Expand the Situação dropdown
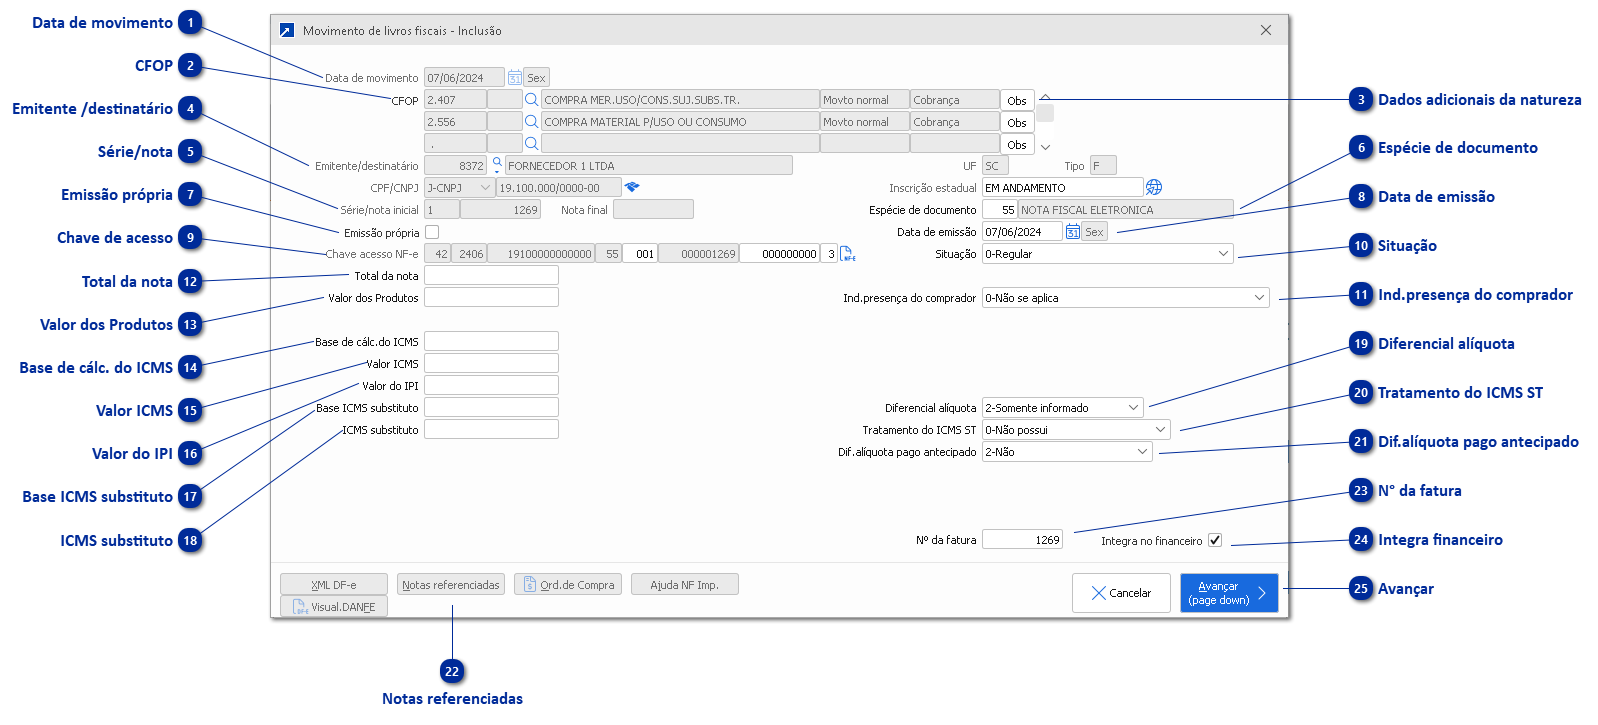Image resolution: width=1598 pixels, height=725 pixels. click(1223, 254)
